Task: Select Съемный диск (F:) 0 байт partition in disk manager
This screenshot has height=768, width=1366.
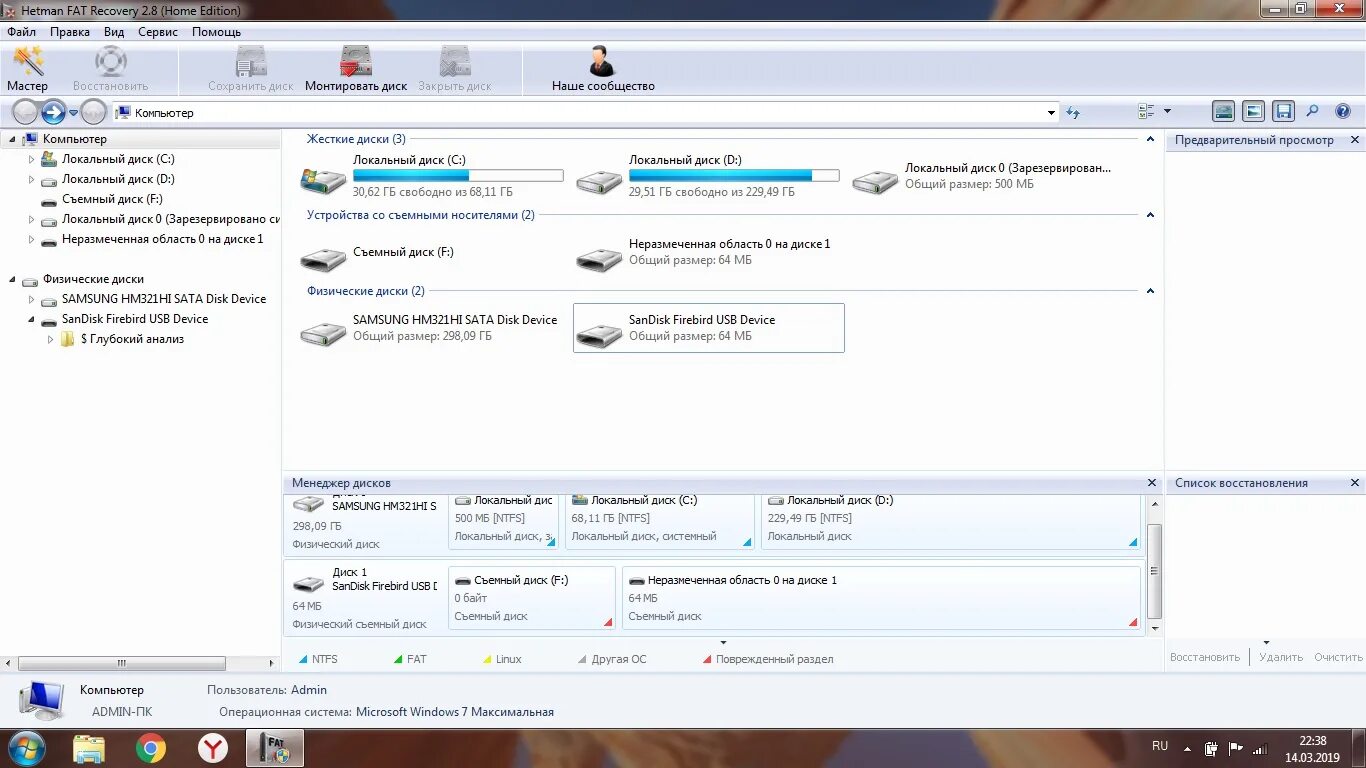Action: [532, 598]
